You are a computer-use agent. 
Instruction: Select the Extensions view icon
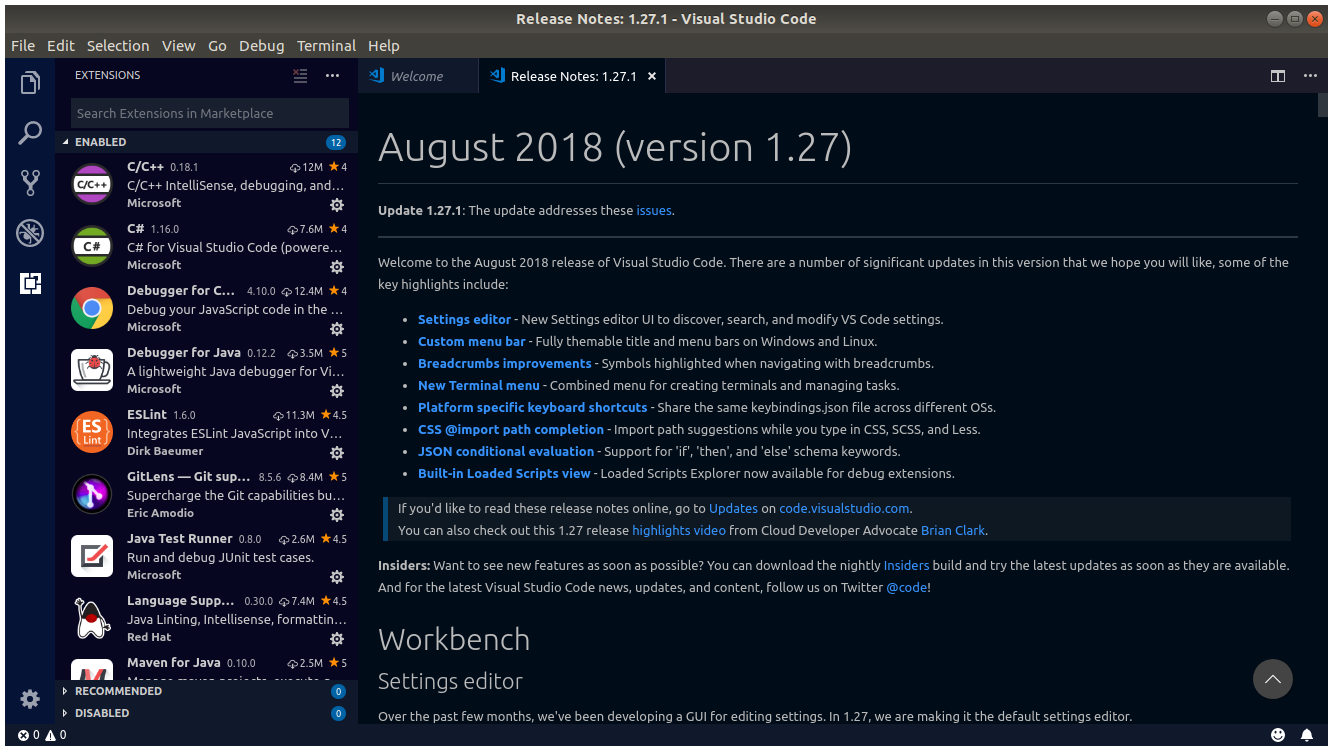point(30,284)
